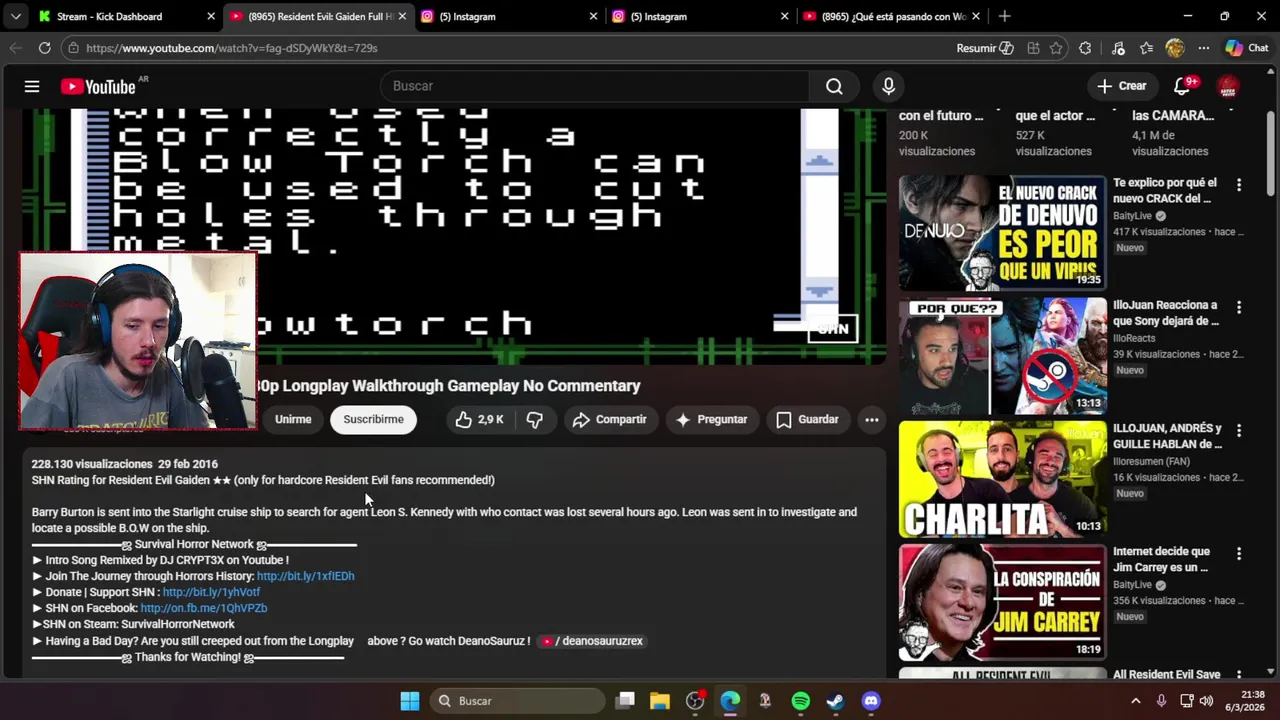Screen dimensions: 1280x720
Task: Dislike the video with thumbs down
Action: (x=535, y=420)
